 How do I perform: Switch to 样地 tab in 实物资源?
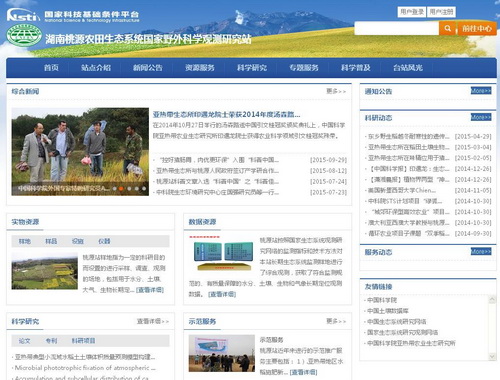coord(25,241)
